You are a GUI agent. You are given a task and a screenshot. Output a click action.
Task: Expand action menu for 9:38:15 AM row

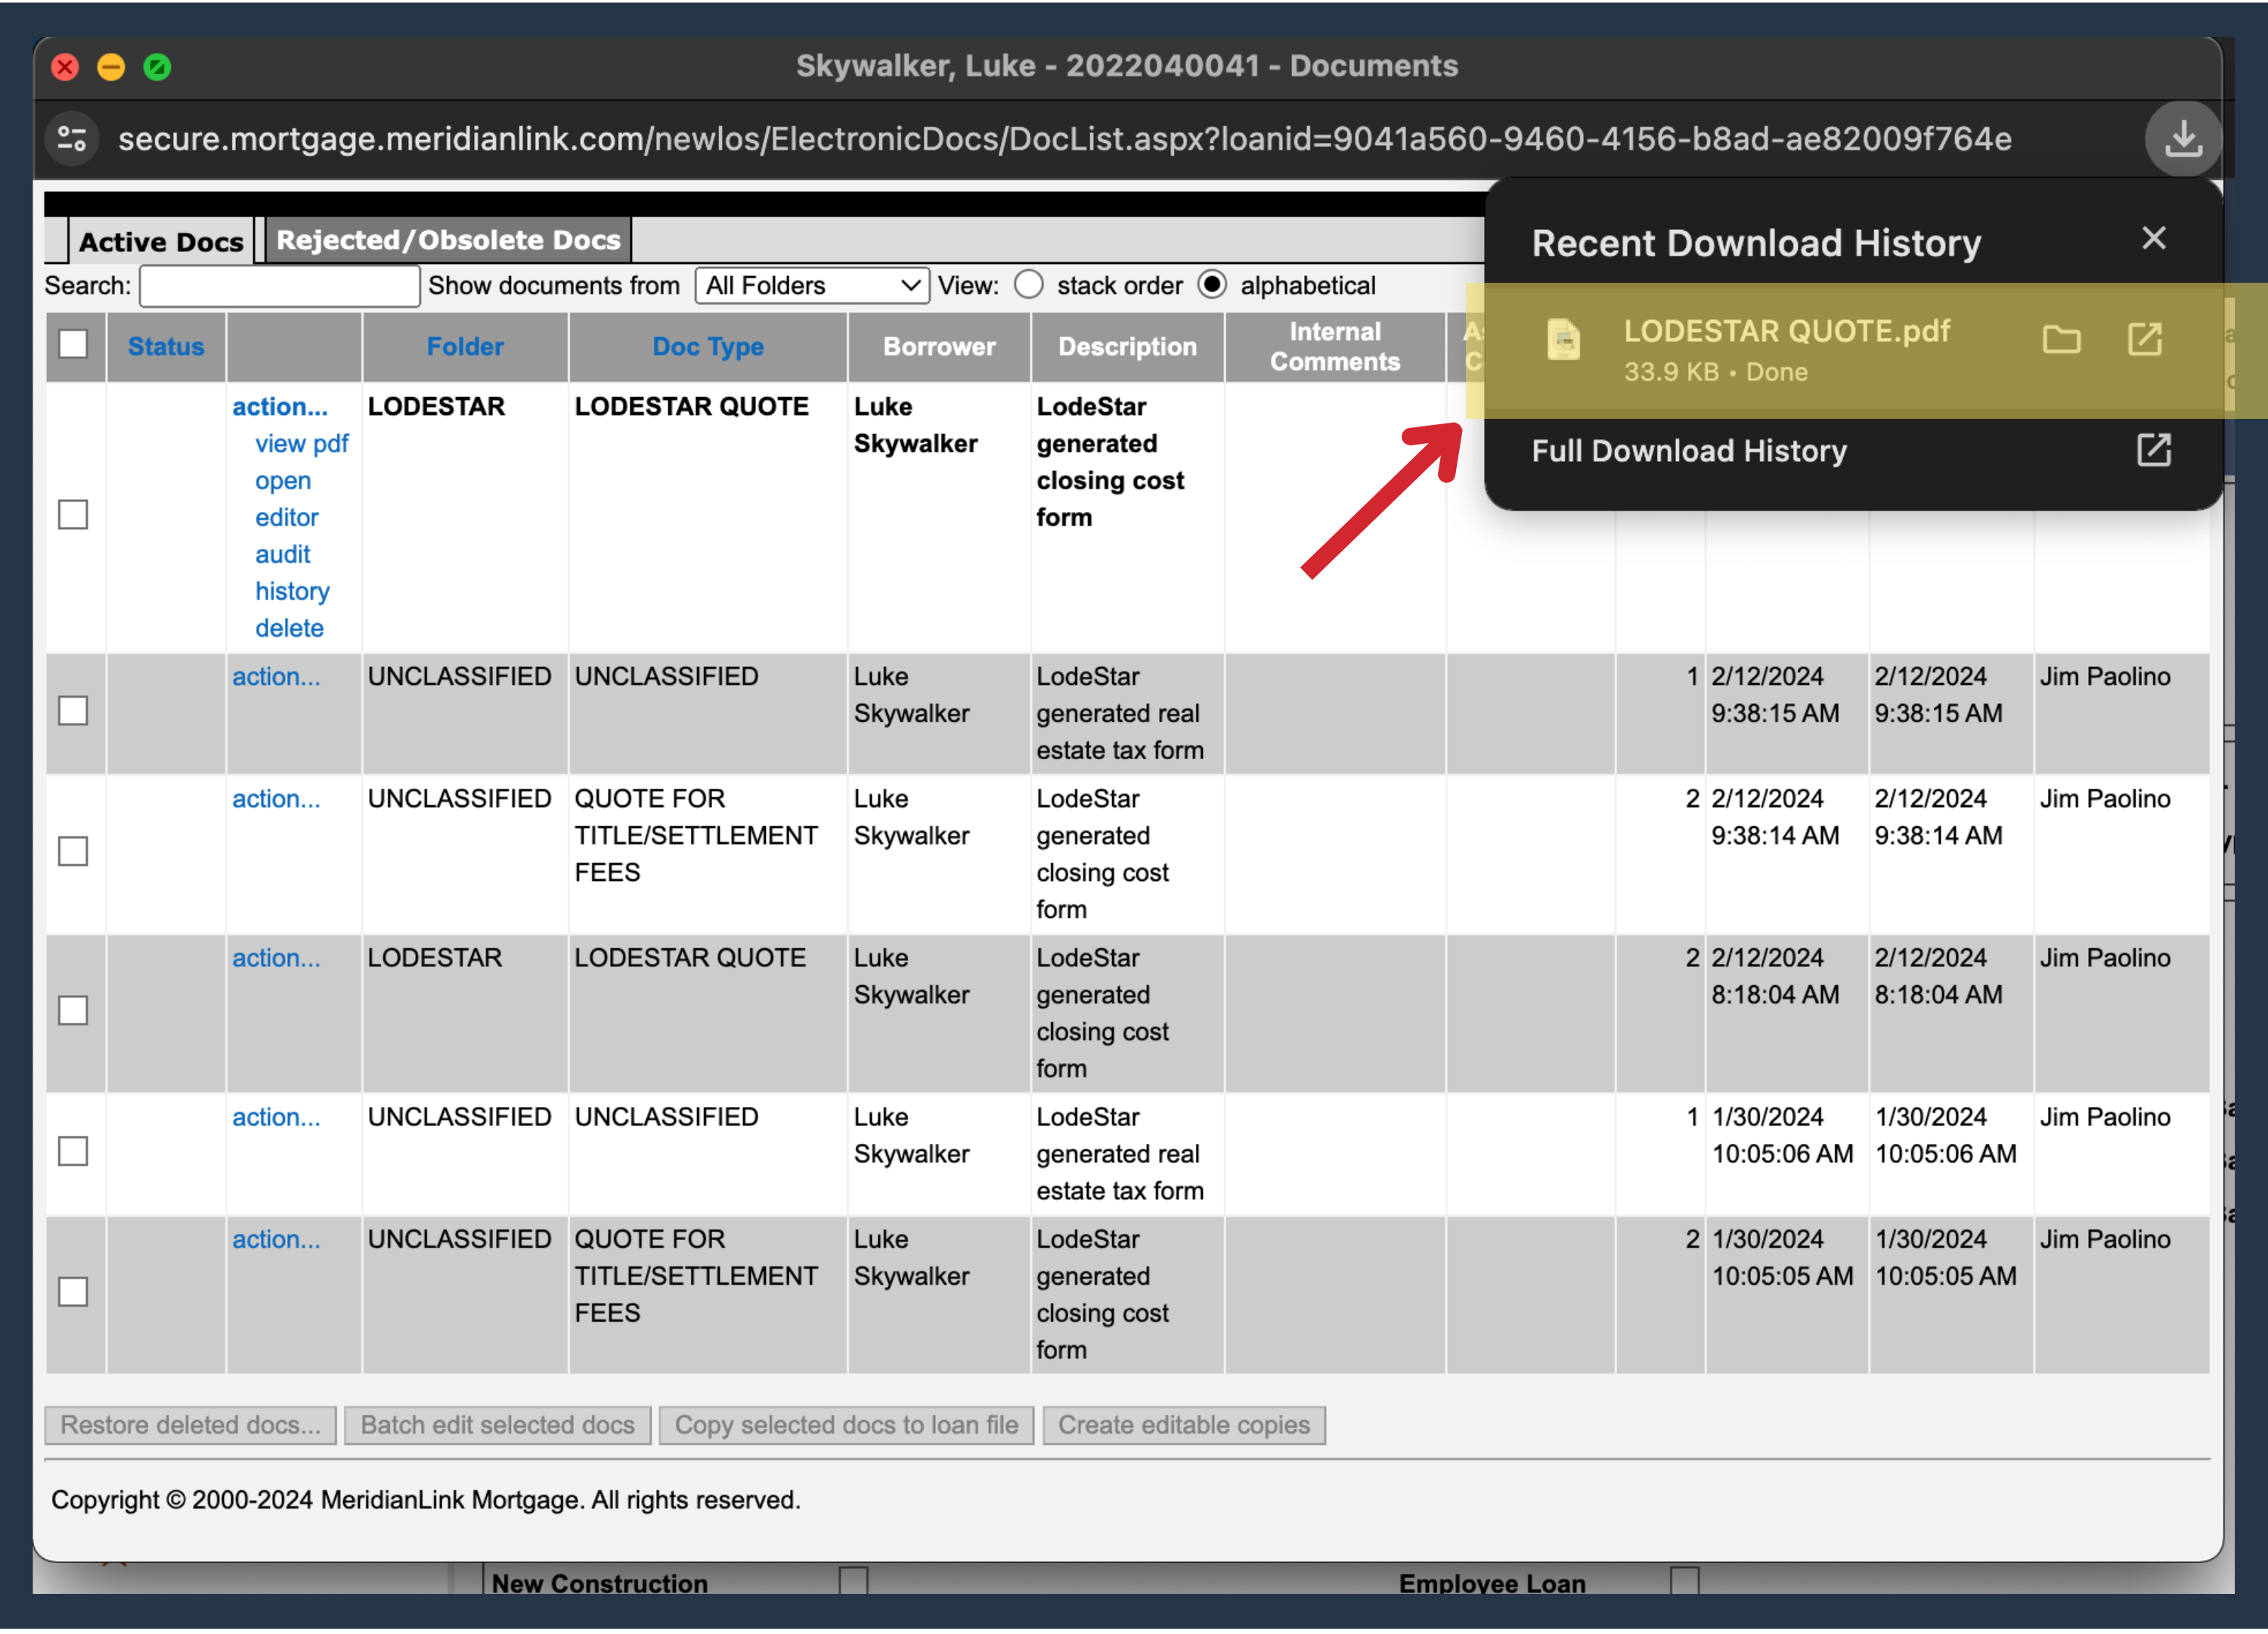pos(276,677)
